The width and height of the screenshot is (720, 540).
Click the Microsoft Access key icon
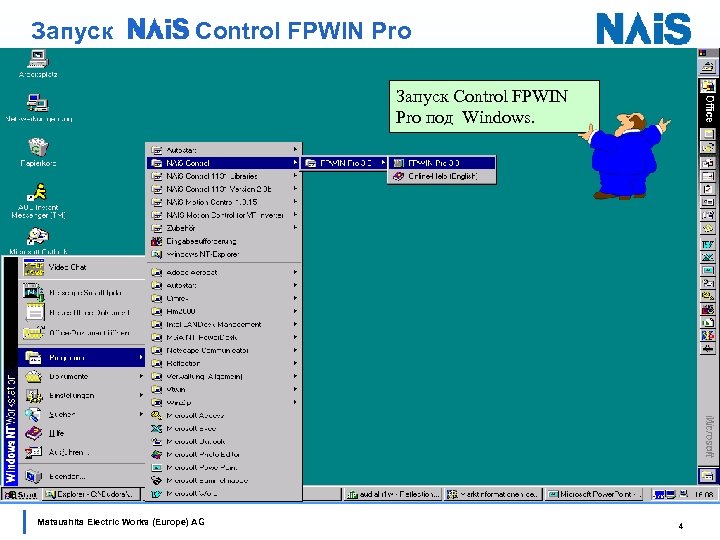tap(157, 416)
